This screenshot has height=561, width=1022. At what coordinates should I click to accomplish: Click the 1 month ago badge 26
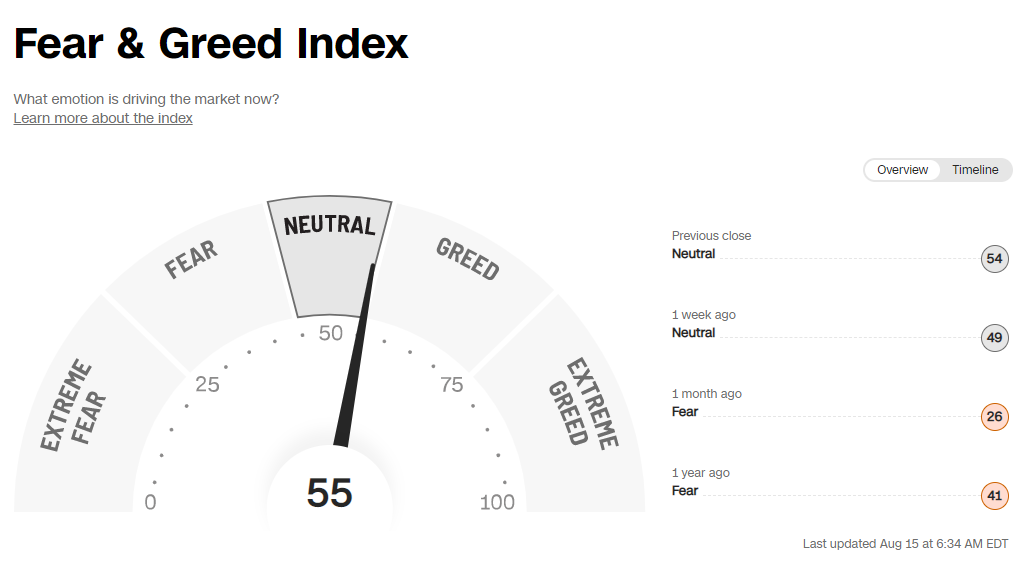[x=994, y=417]
